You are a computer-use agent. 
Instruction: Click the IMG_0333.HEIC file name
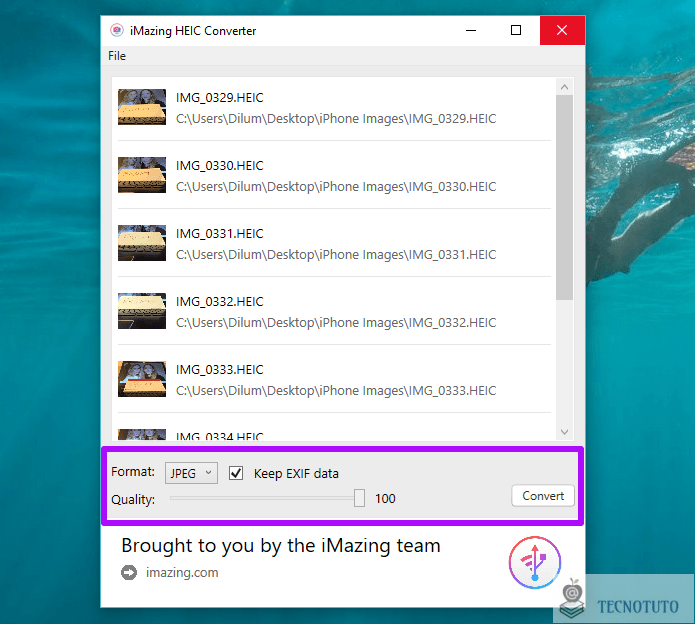click(x=219, y=370)
